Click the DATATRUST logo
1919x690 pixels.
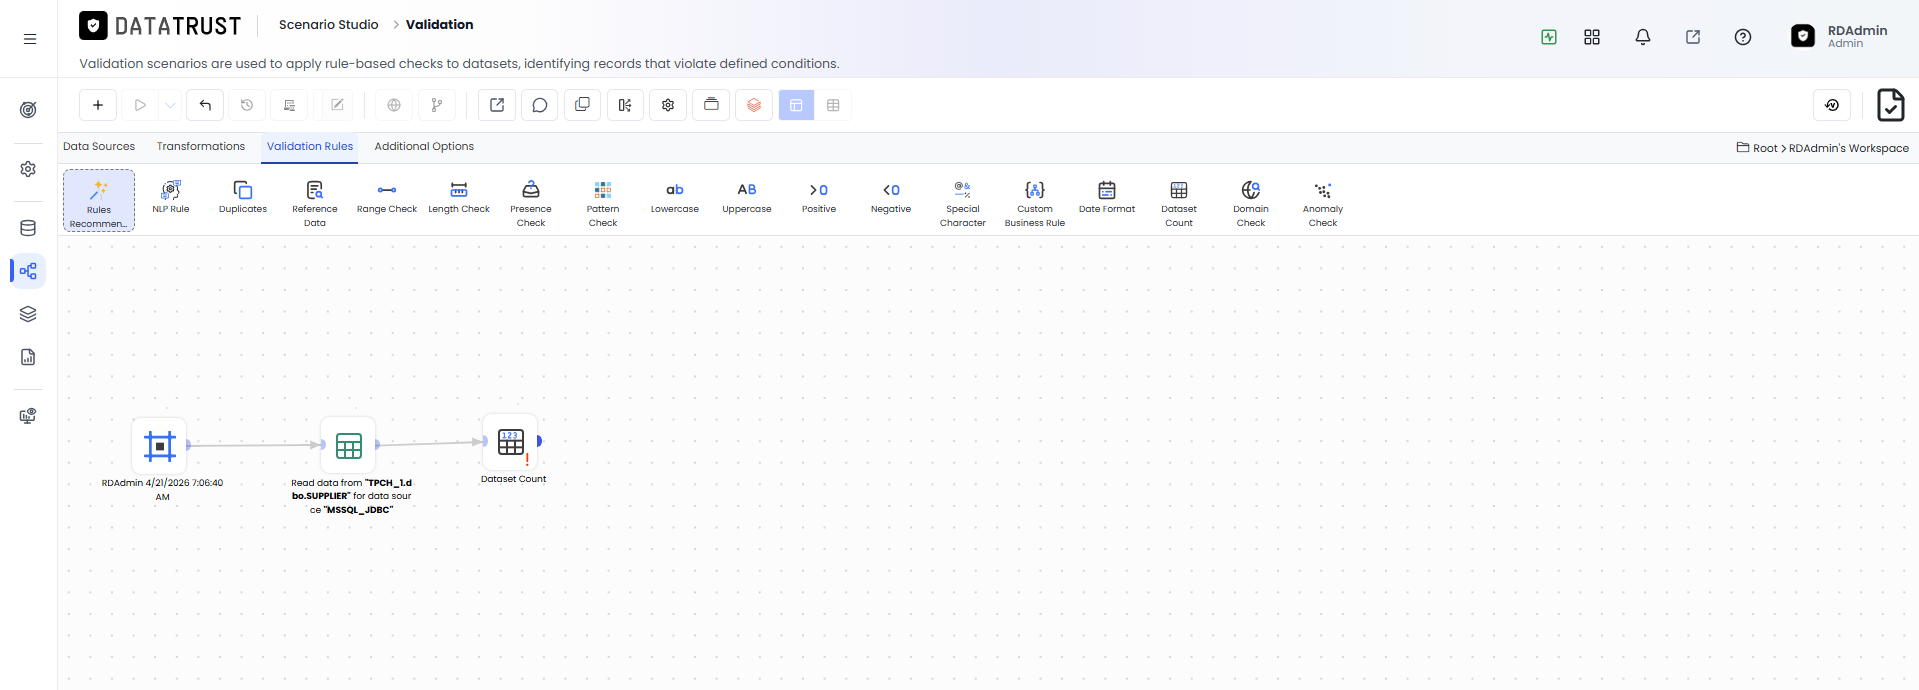(160, 26)
